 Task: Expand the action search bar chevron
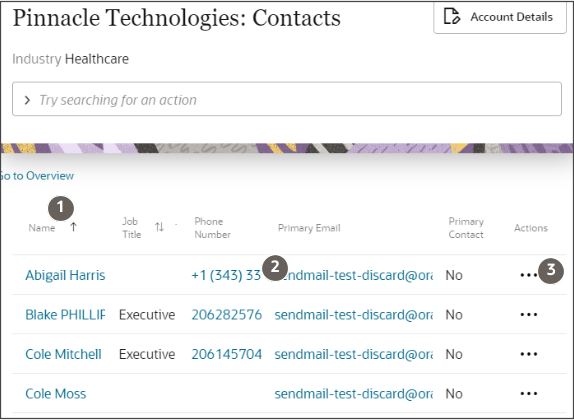click(27, 100)
